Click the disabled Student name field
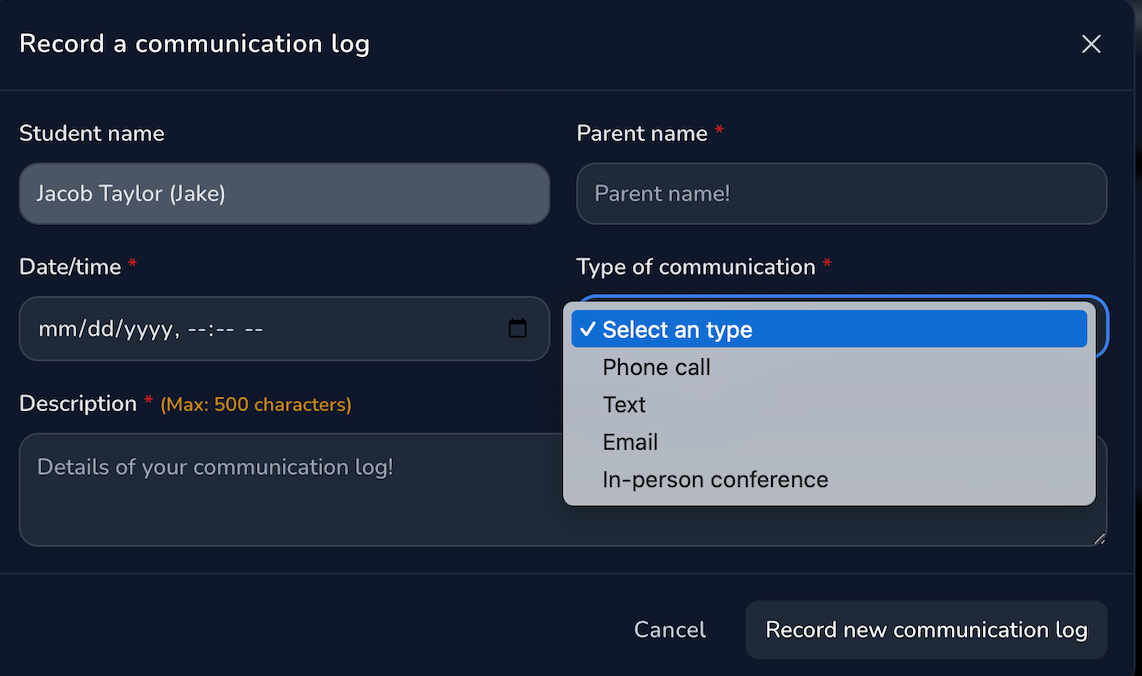Screen dimensions: 1142x676 284,193
